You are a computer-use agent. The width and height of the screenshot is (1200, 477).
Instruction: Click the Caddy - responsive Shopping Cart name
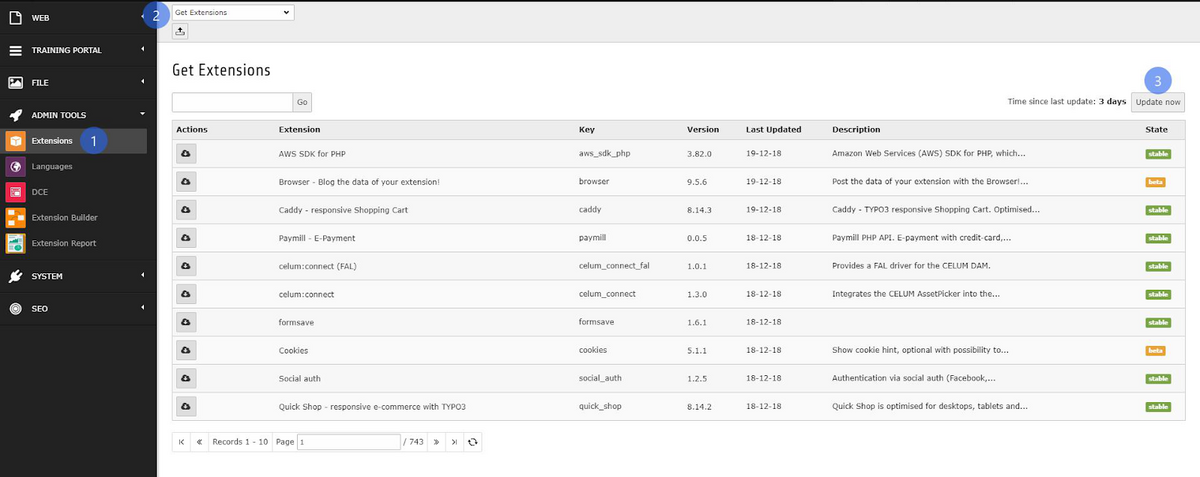coord(343,210)
